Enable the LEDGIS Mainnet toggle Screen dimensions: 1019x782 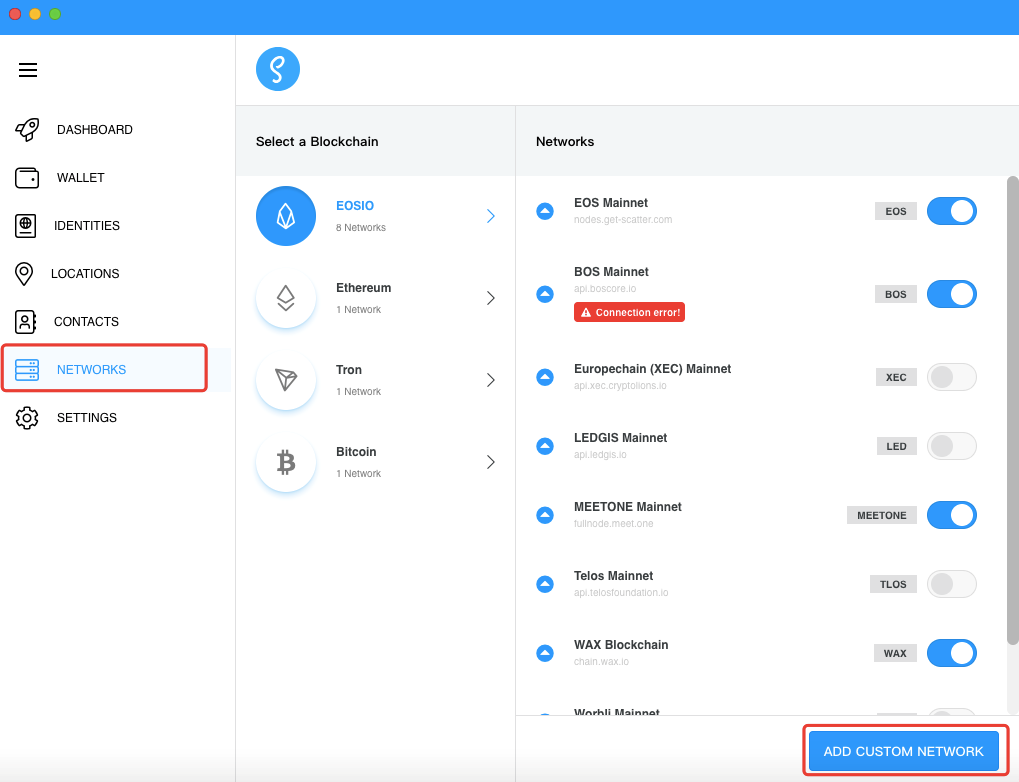[951, 446]
